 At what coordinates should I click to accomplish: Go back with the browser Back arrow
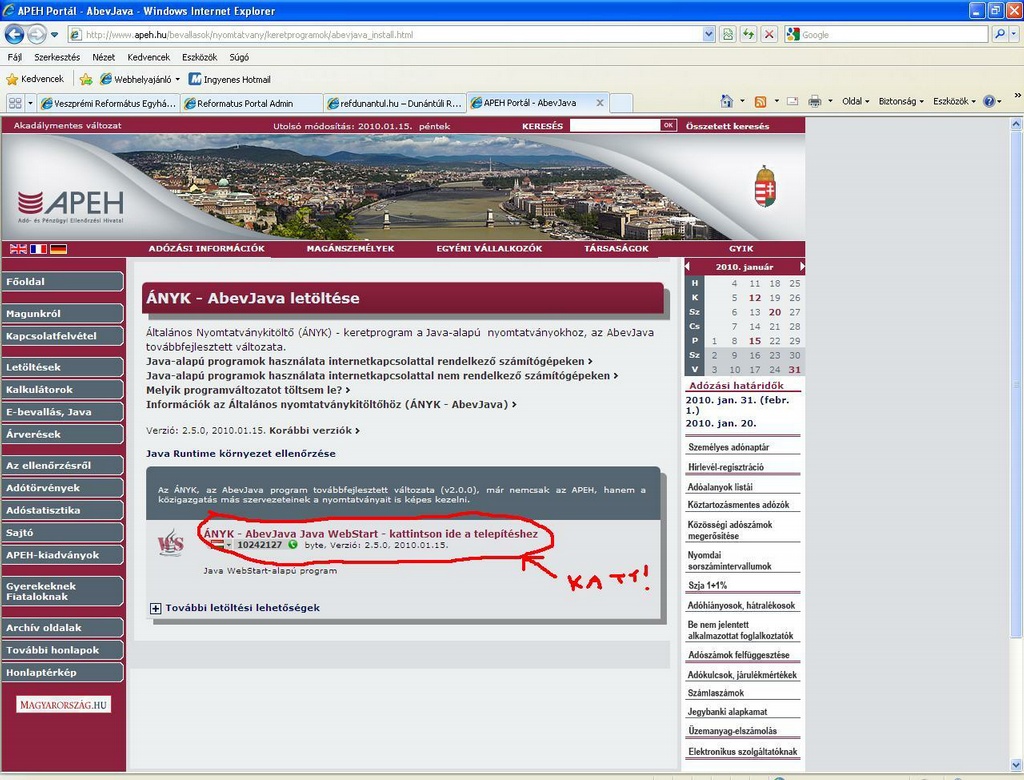point(14,34)
